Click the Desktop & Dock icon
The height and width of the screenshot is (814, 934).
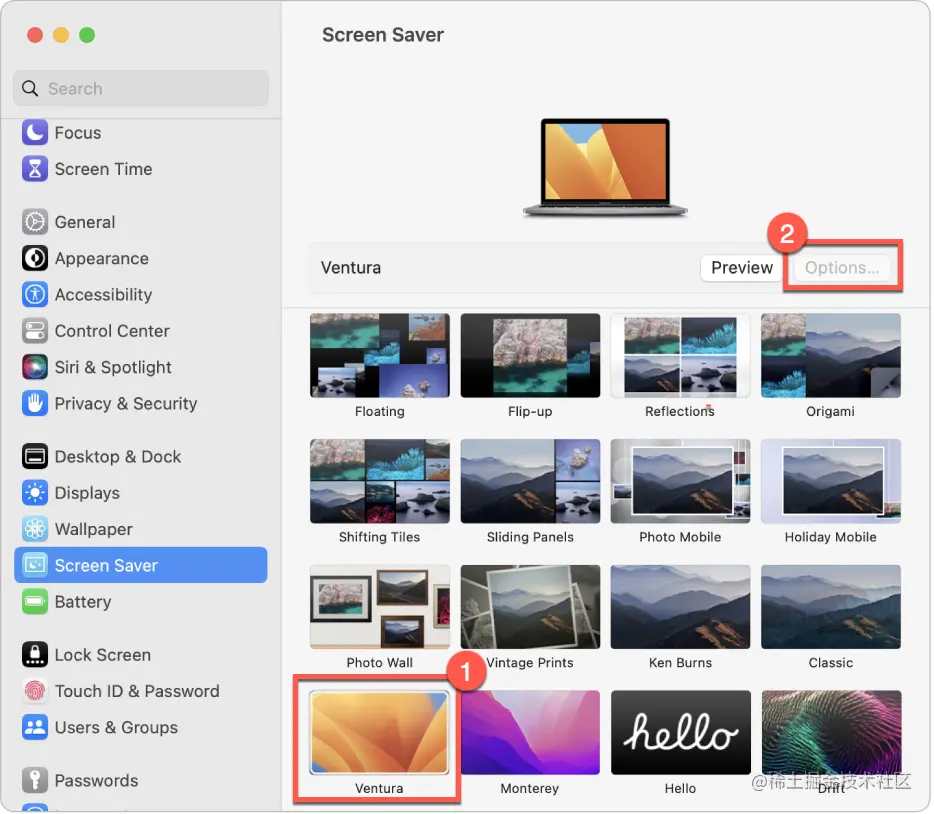click(35, 456)
